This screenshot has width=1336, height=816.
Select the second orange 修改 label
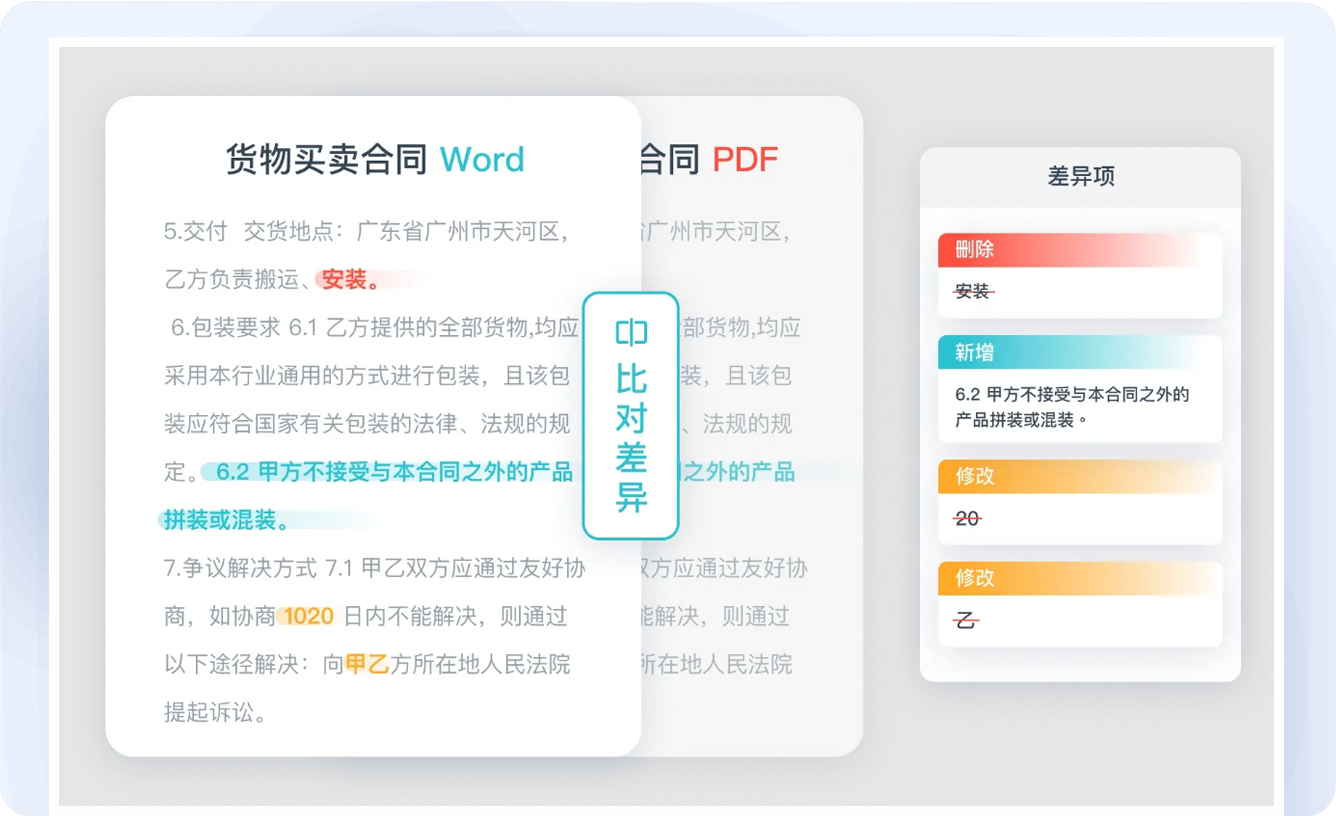click(975, 578)
